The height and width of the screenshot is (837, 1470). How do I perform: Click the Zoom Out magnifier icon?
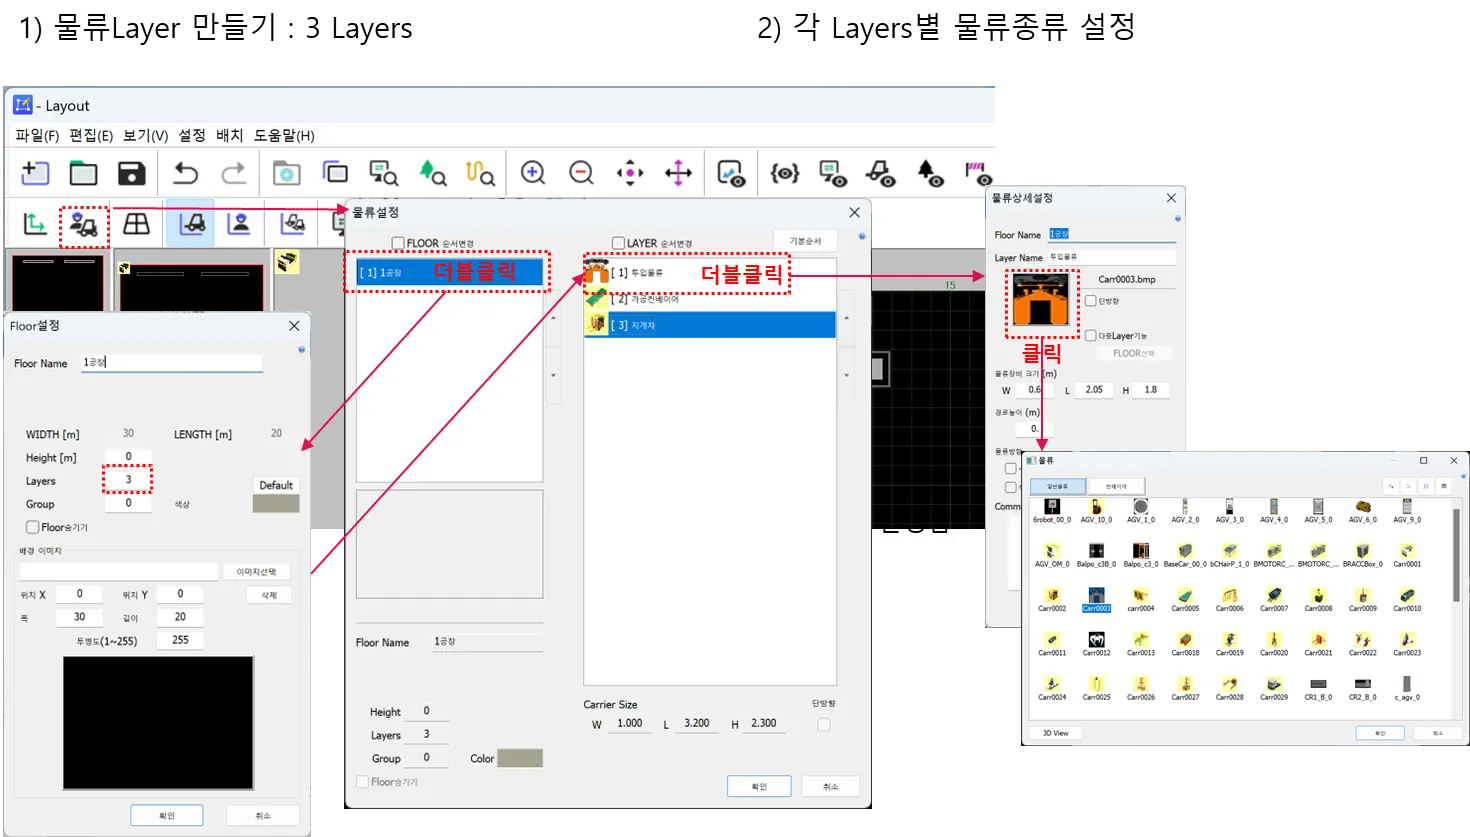581,173
